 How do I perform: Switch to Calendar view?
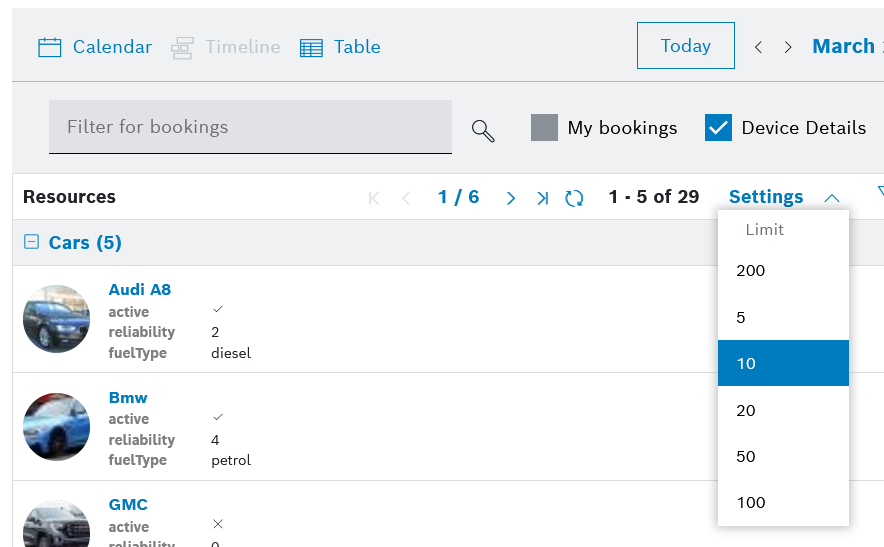[x=95, y=47]
